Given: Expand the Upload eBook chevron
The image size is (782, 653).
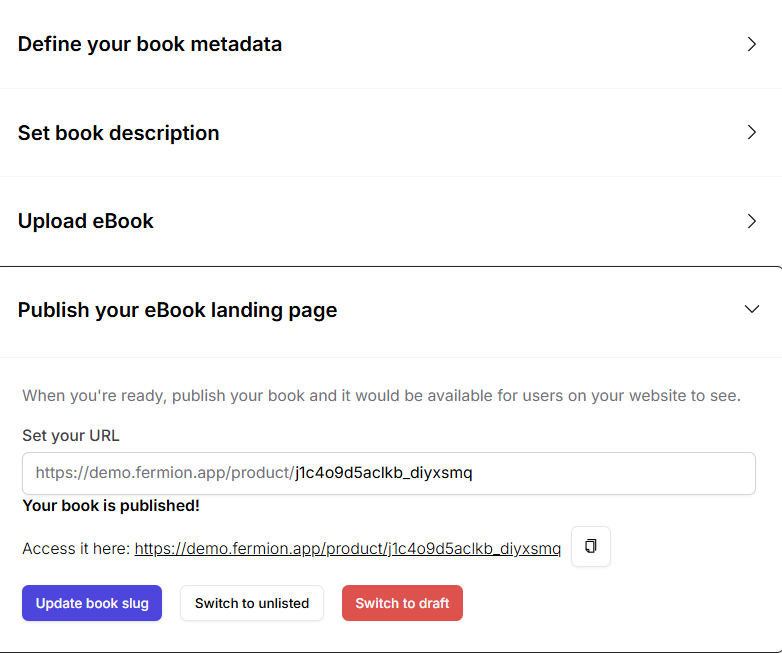Looking at the screenshot, I should [752, 221].
